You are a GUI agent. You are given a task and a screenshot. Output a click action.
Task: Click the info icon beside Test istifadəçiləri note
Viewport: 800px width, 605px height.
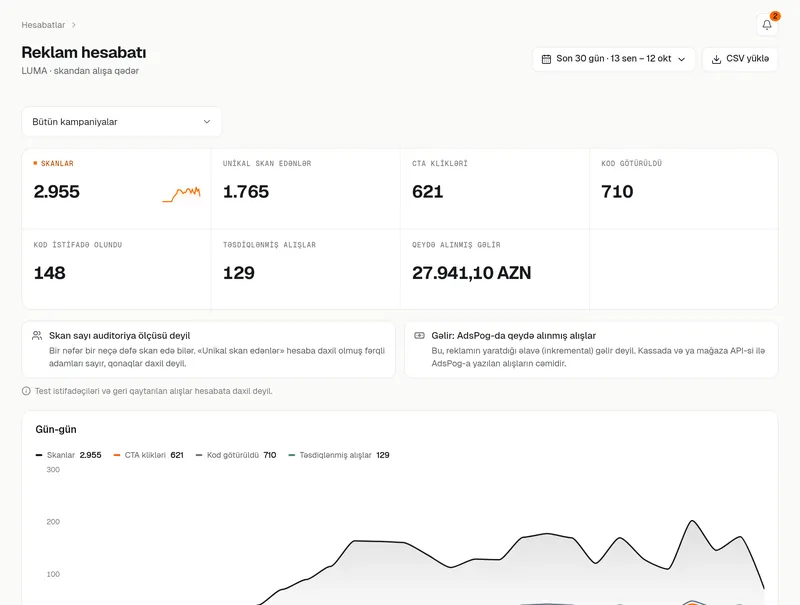coord(26,391)
